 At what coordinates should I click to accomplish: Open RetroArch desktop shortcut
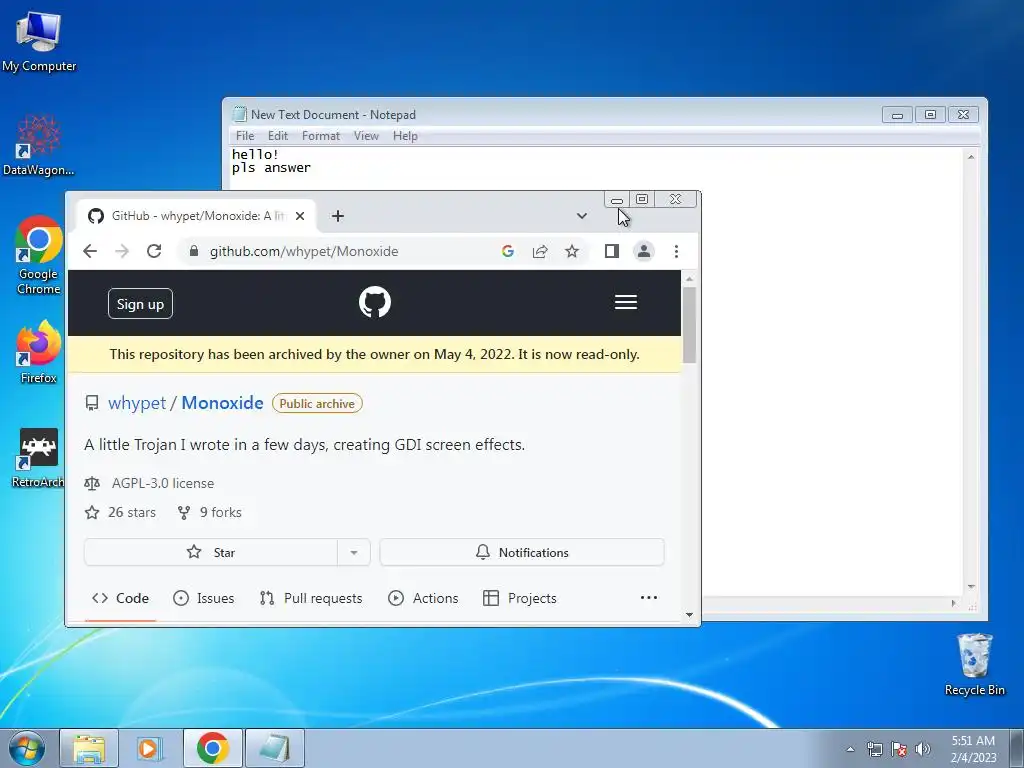point(39,457)
